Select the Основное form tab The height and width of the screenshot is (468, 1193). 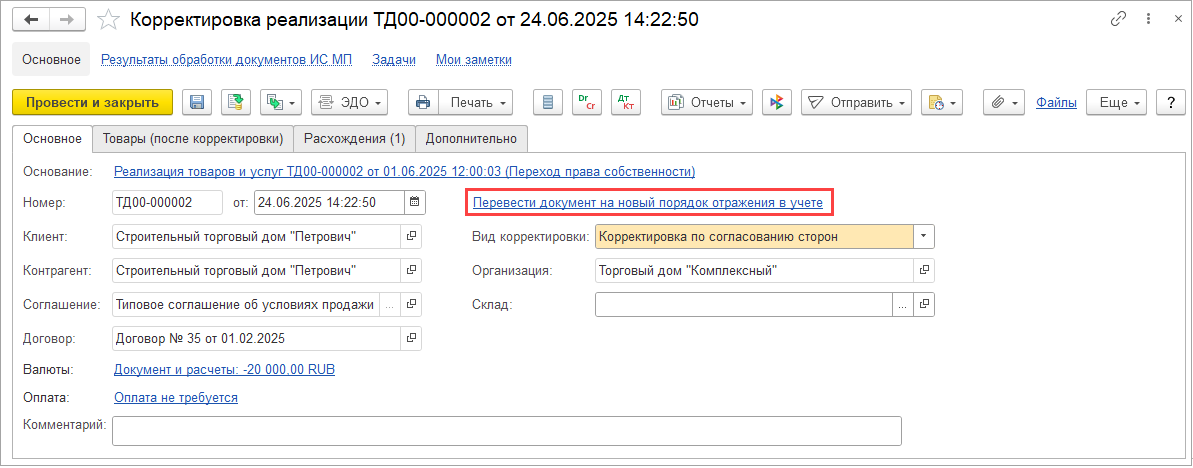(x=52, y=138)
